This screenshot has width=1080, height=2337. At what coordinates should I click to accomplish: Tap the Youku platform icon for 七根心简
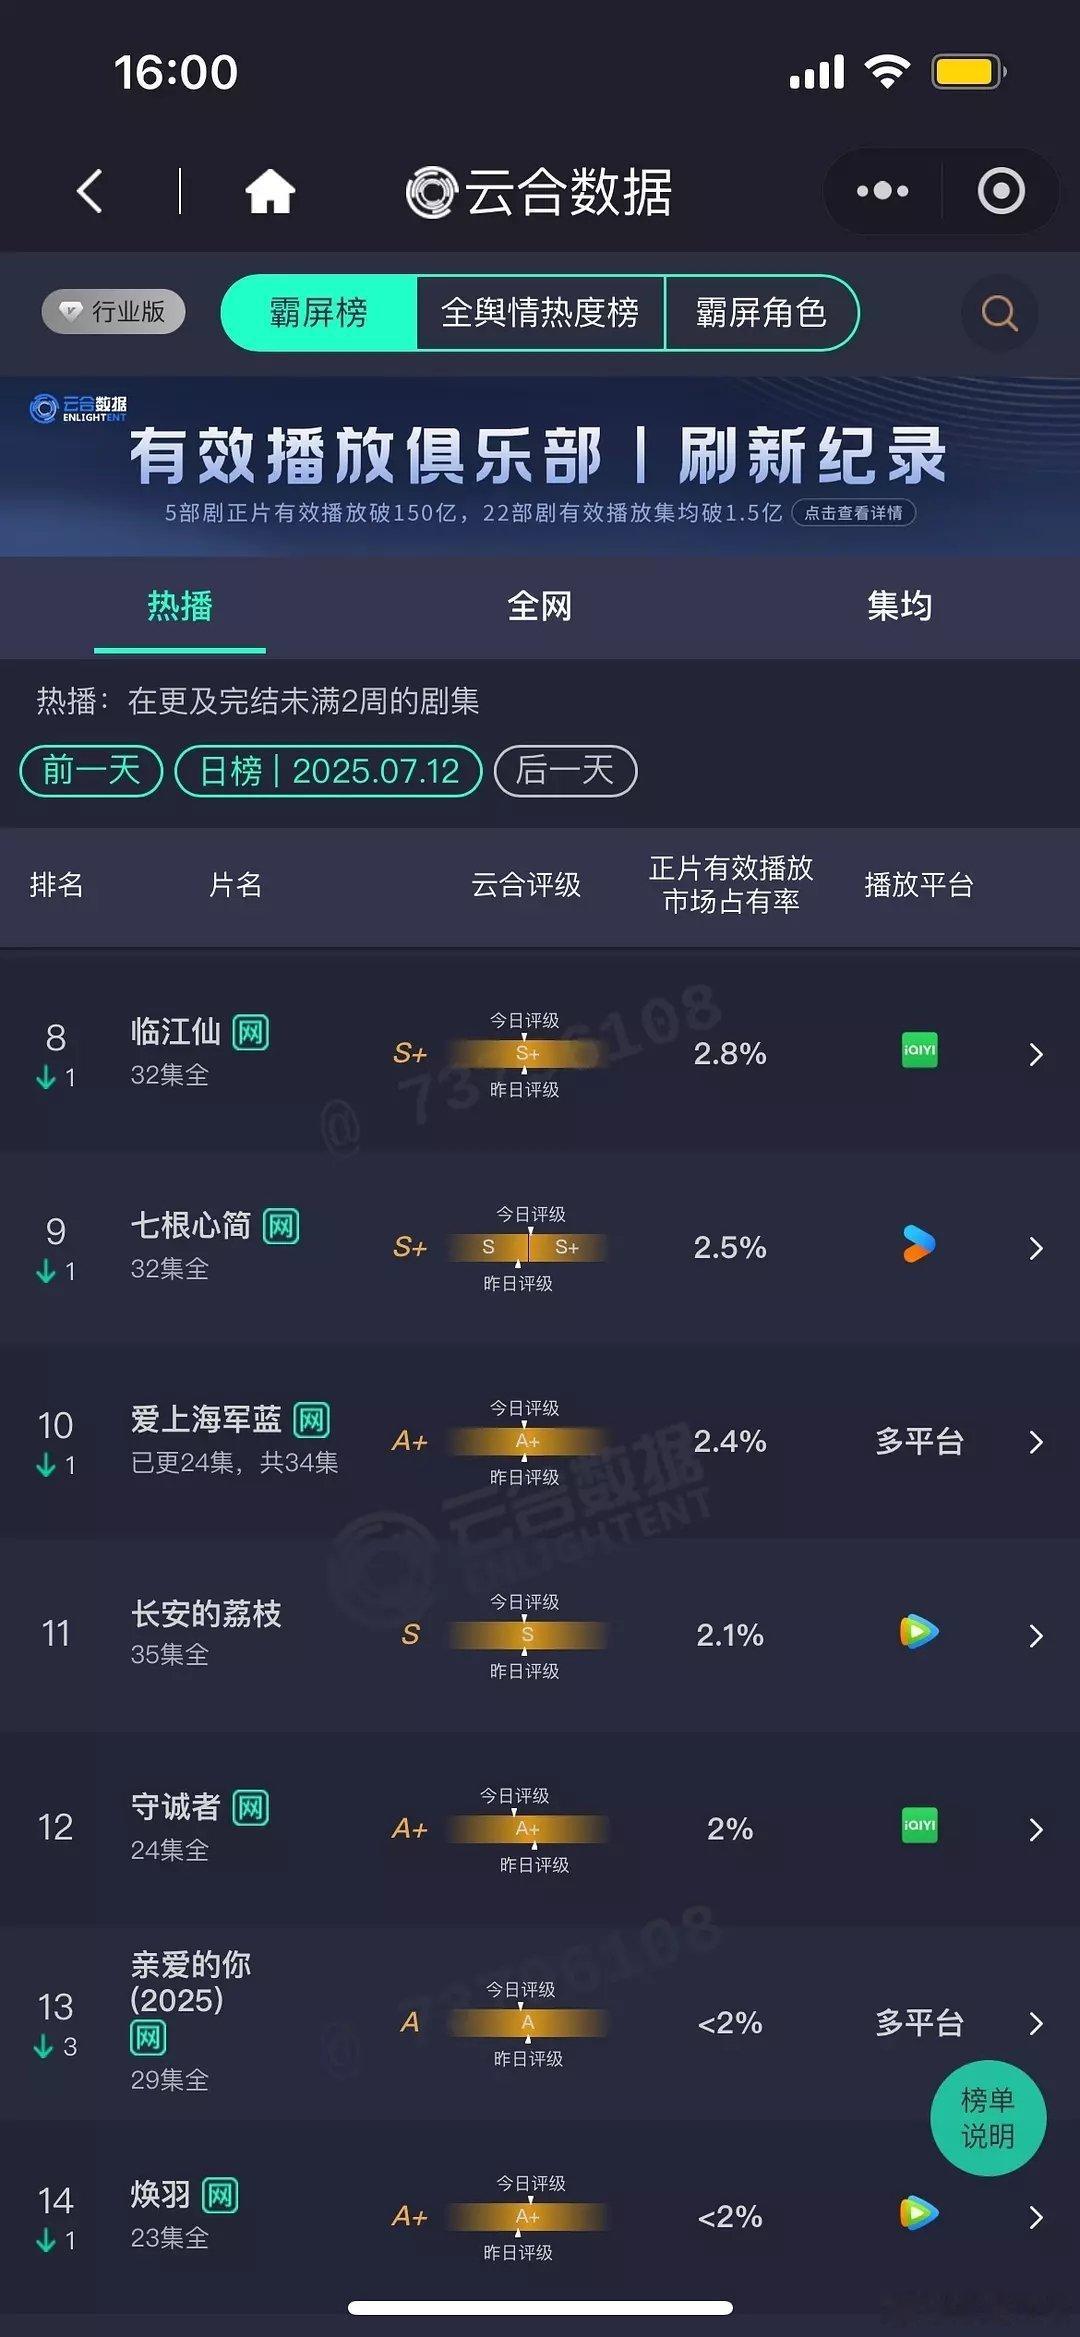click(x=919, y=1245)
